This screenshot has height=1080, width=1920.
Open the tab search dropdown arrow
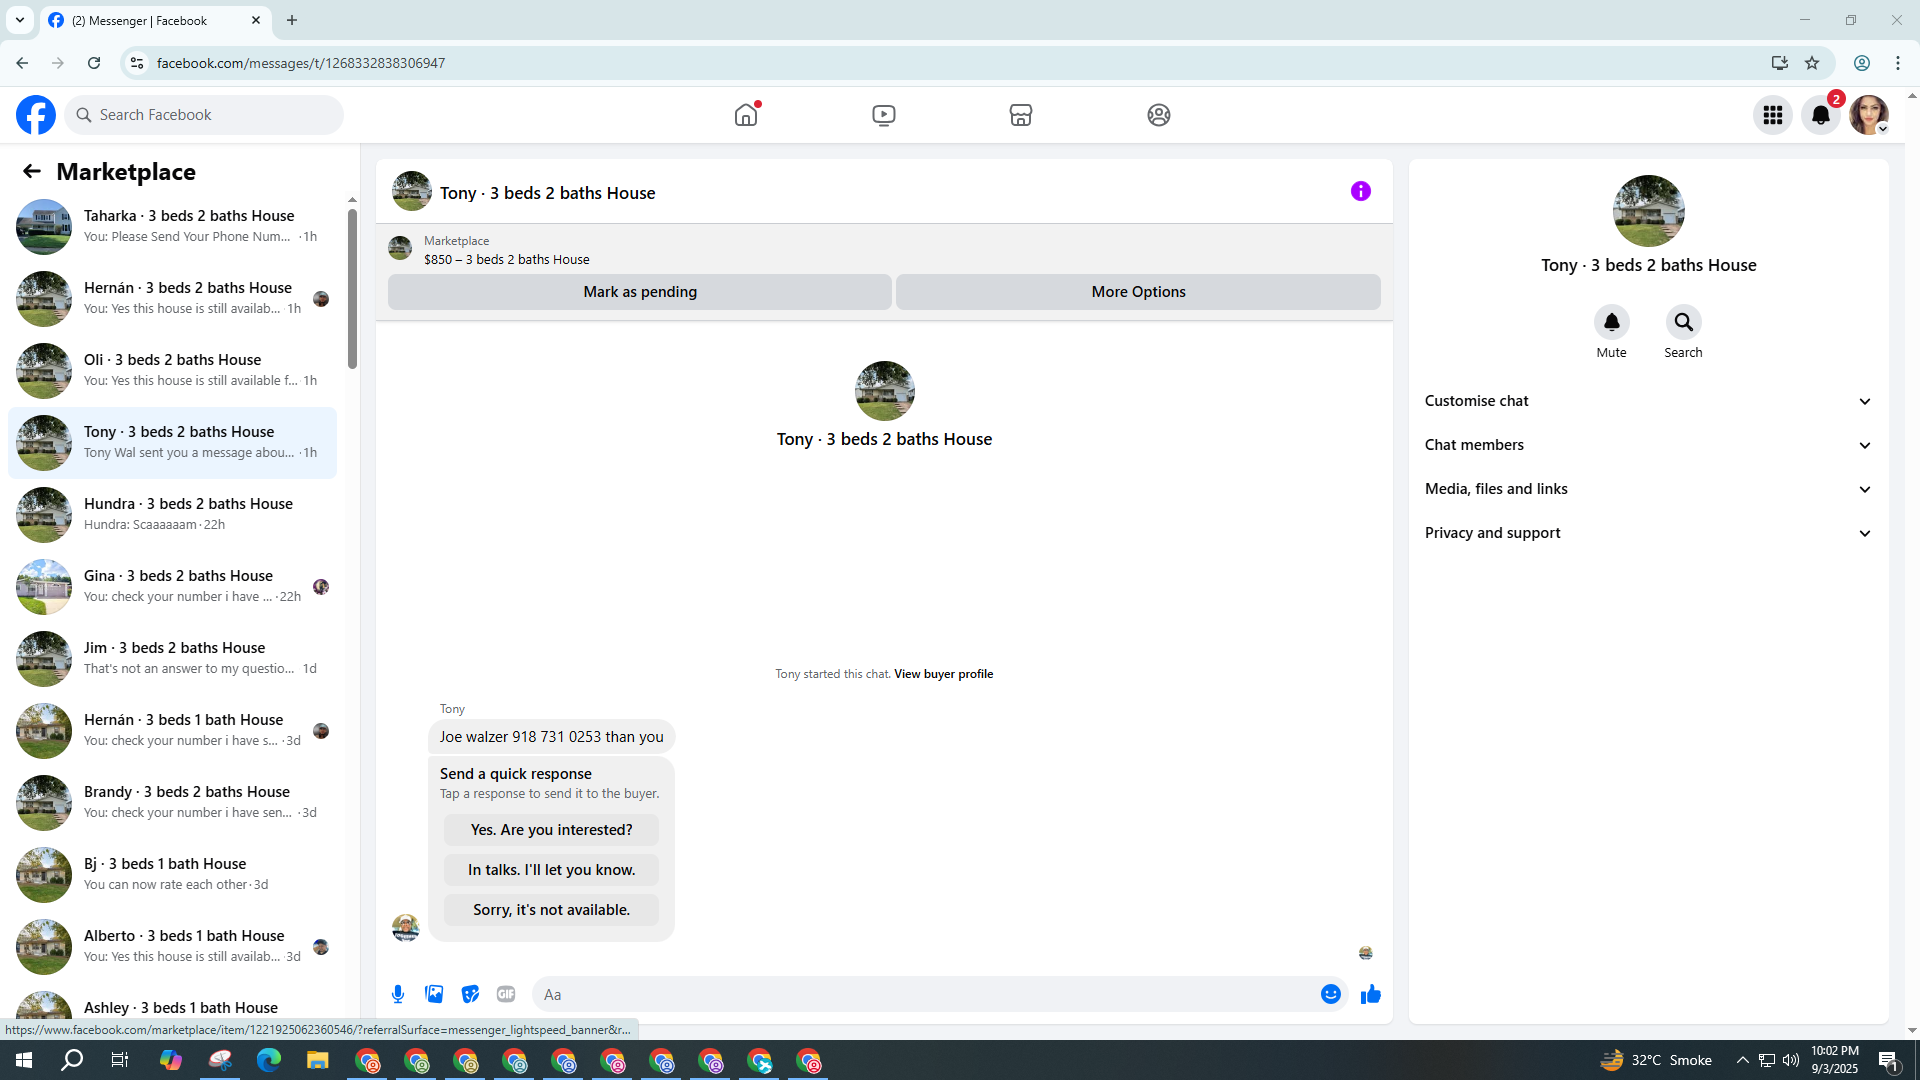tap(19, 20)
